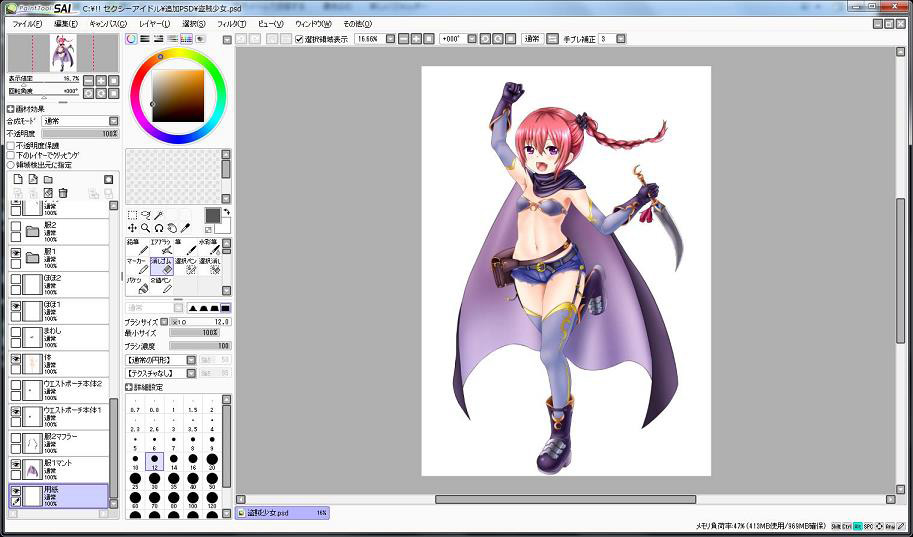913x537 pixels.
Task: Delete layer using the trash icon
Action: coord(63,193)
